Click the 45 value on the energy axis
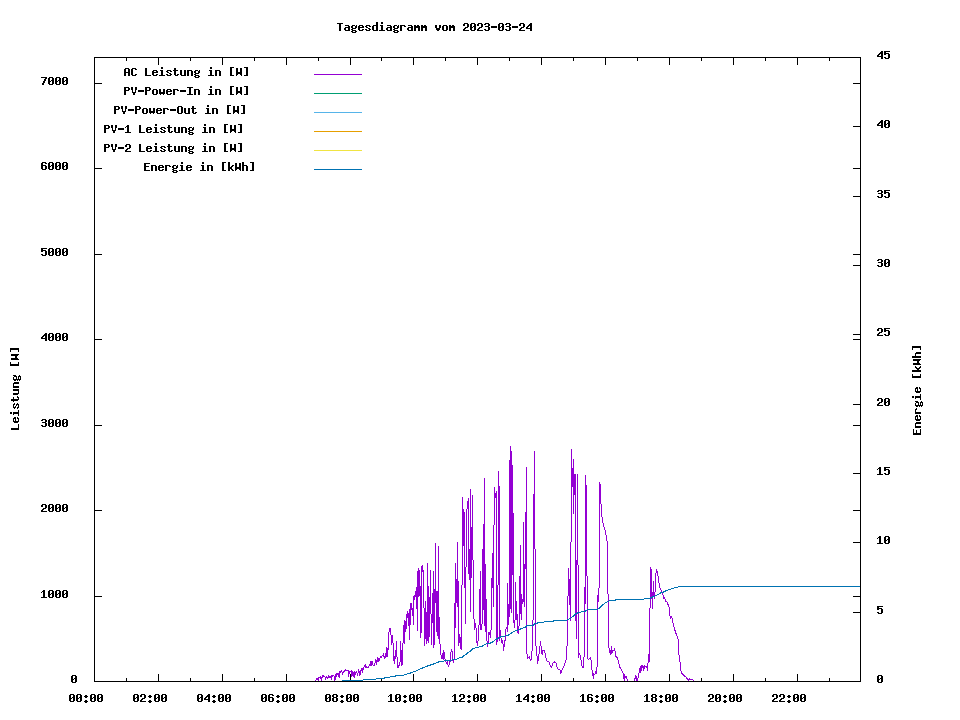 884,55
